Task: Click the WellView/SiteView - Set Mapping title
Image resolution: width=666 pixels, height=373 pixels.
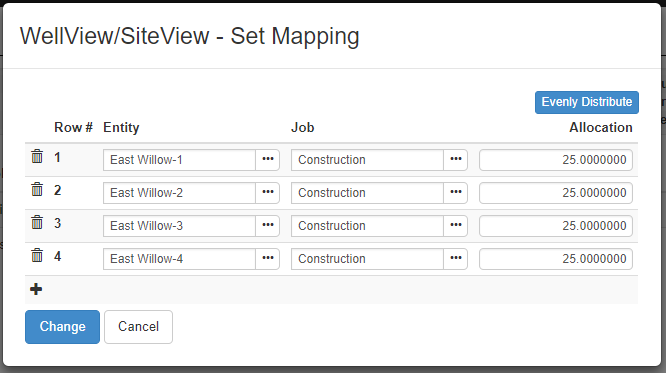Action: [x=189, y=36]
